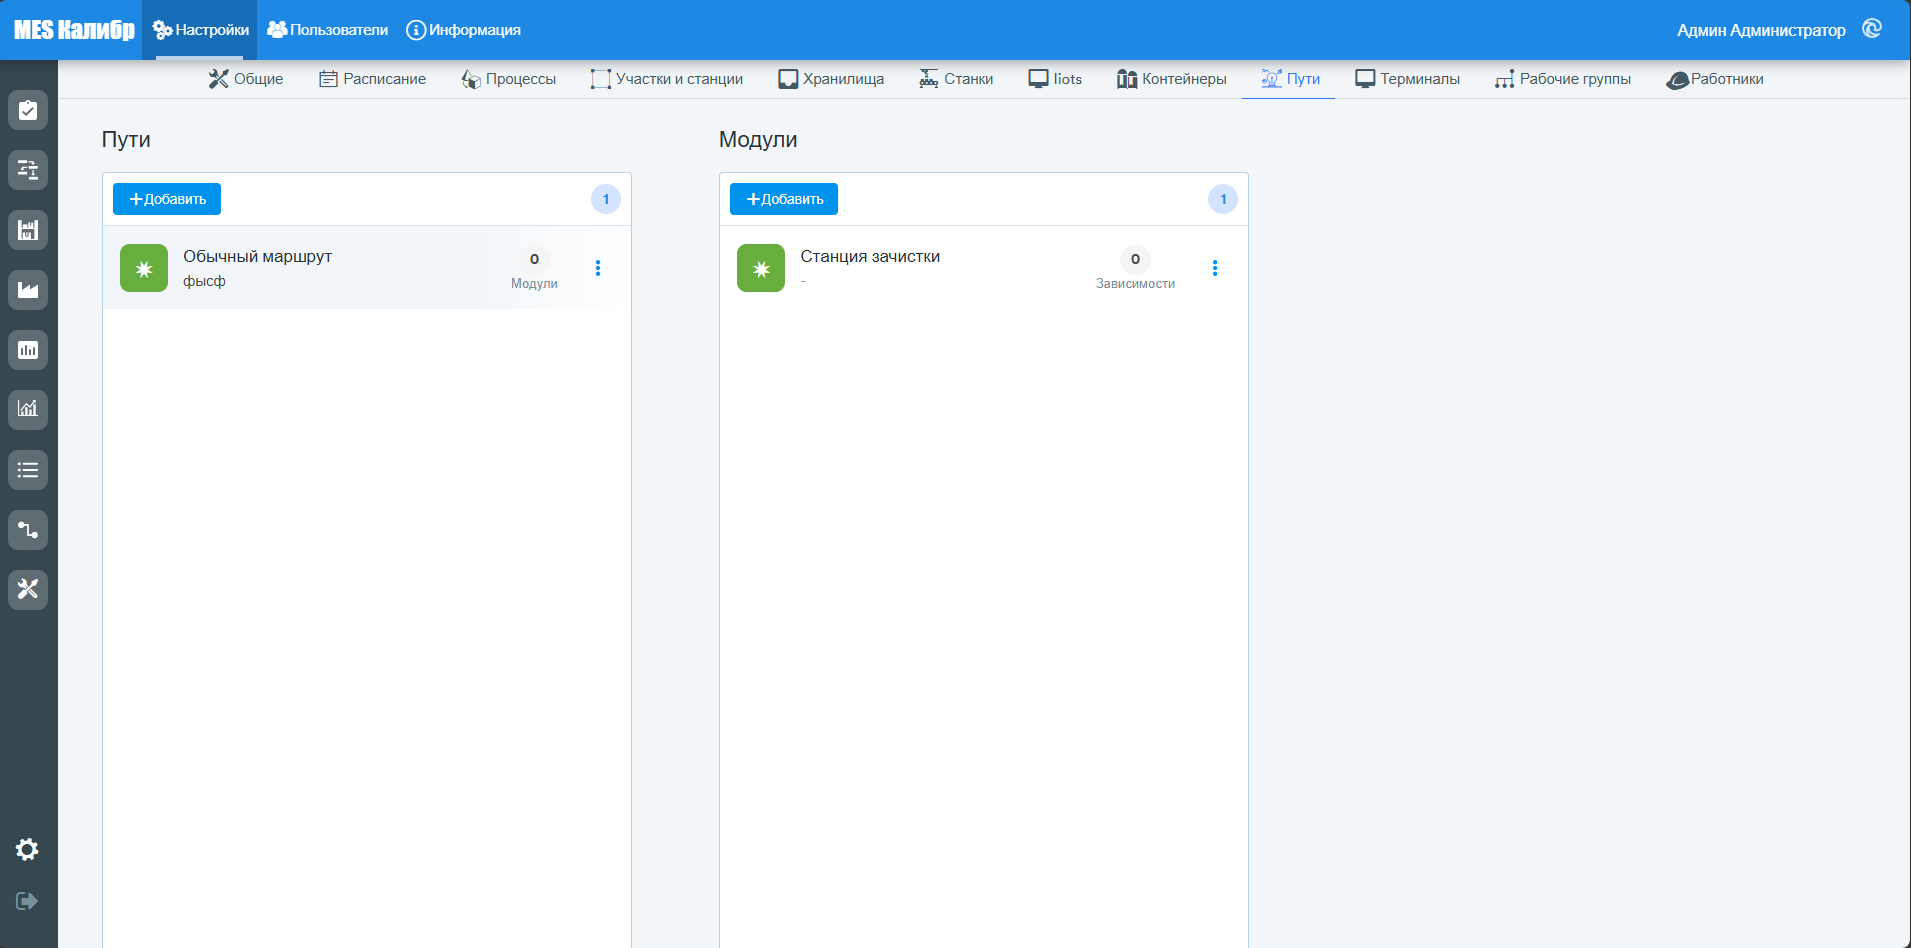Click the user profile icon next to Админ

(1872, 29)
